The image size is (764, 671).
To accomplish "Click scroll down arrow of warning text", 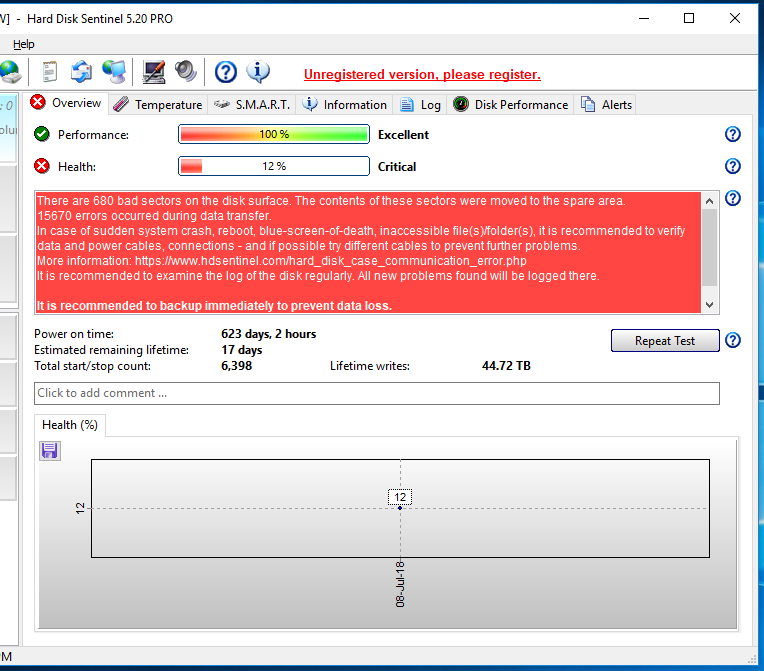I will [709, 305].
